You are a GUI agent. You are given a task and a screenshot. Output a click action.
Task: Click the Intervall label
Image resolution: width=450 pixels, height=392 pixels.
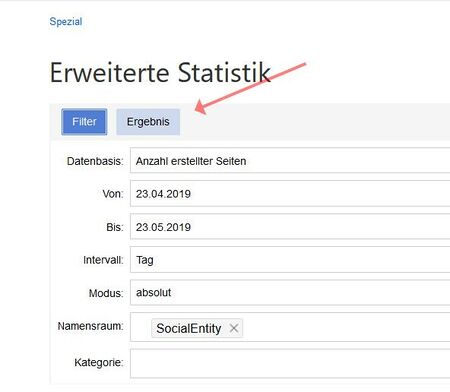point(103,260)
